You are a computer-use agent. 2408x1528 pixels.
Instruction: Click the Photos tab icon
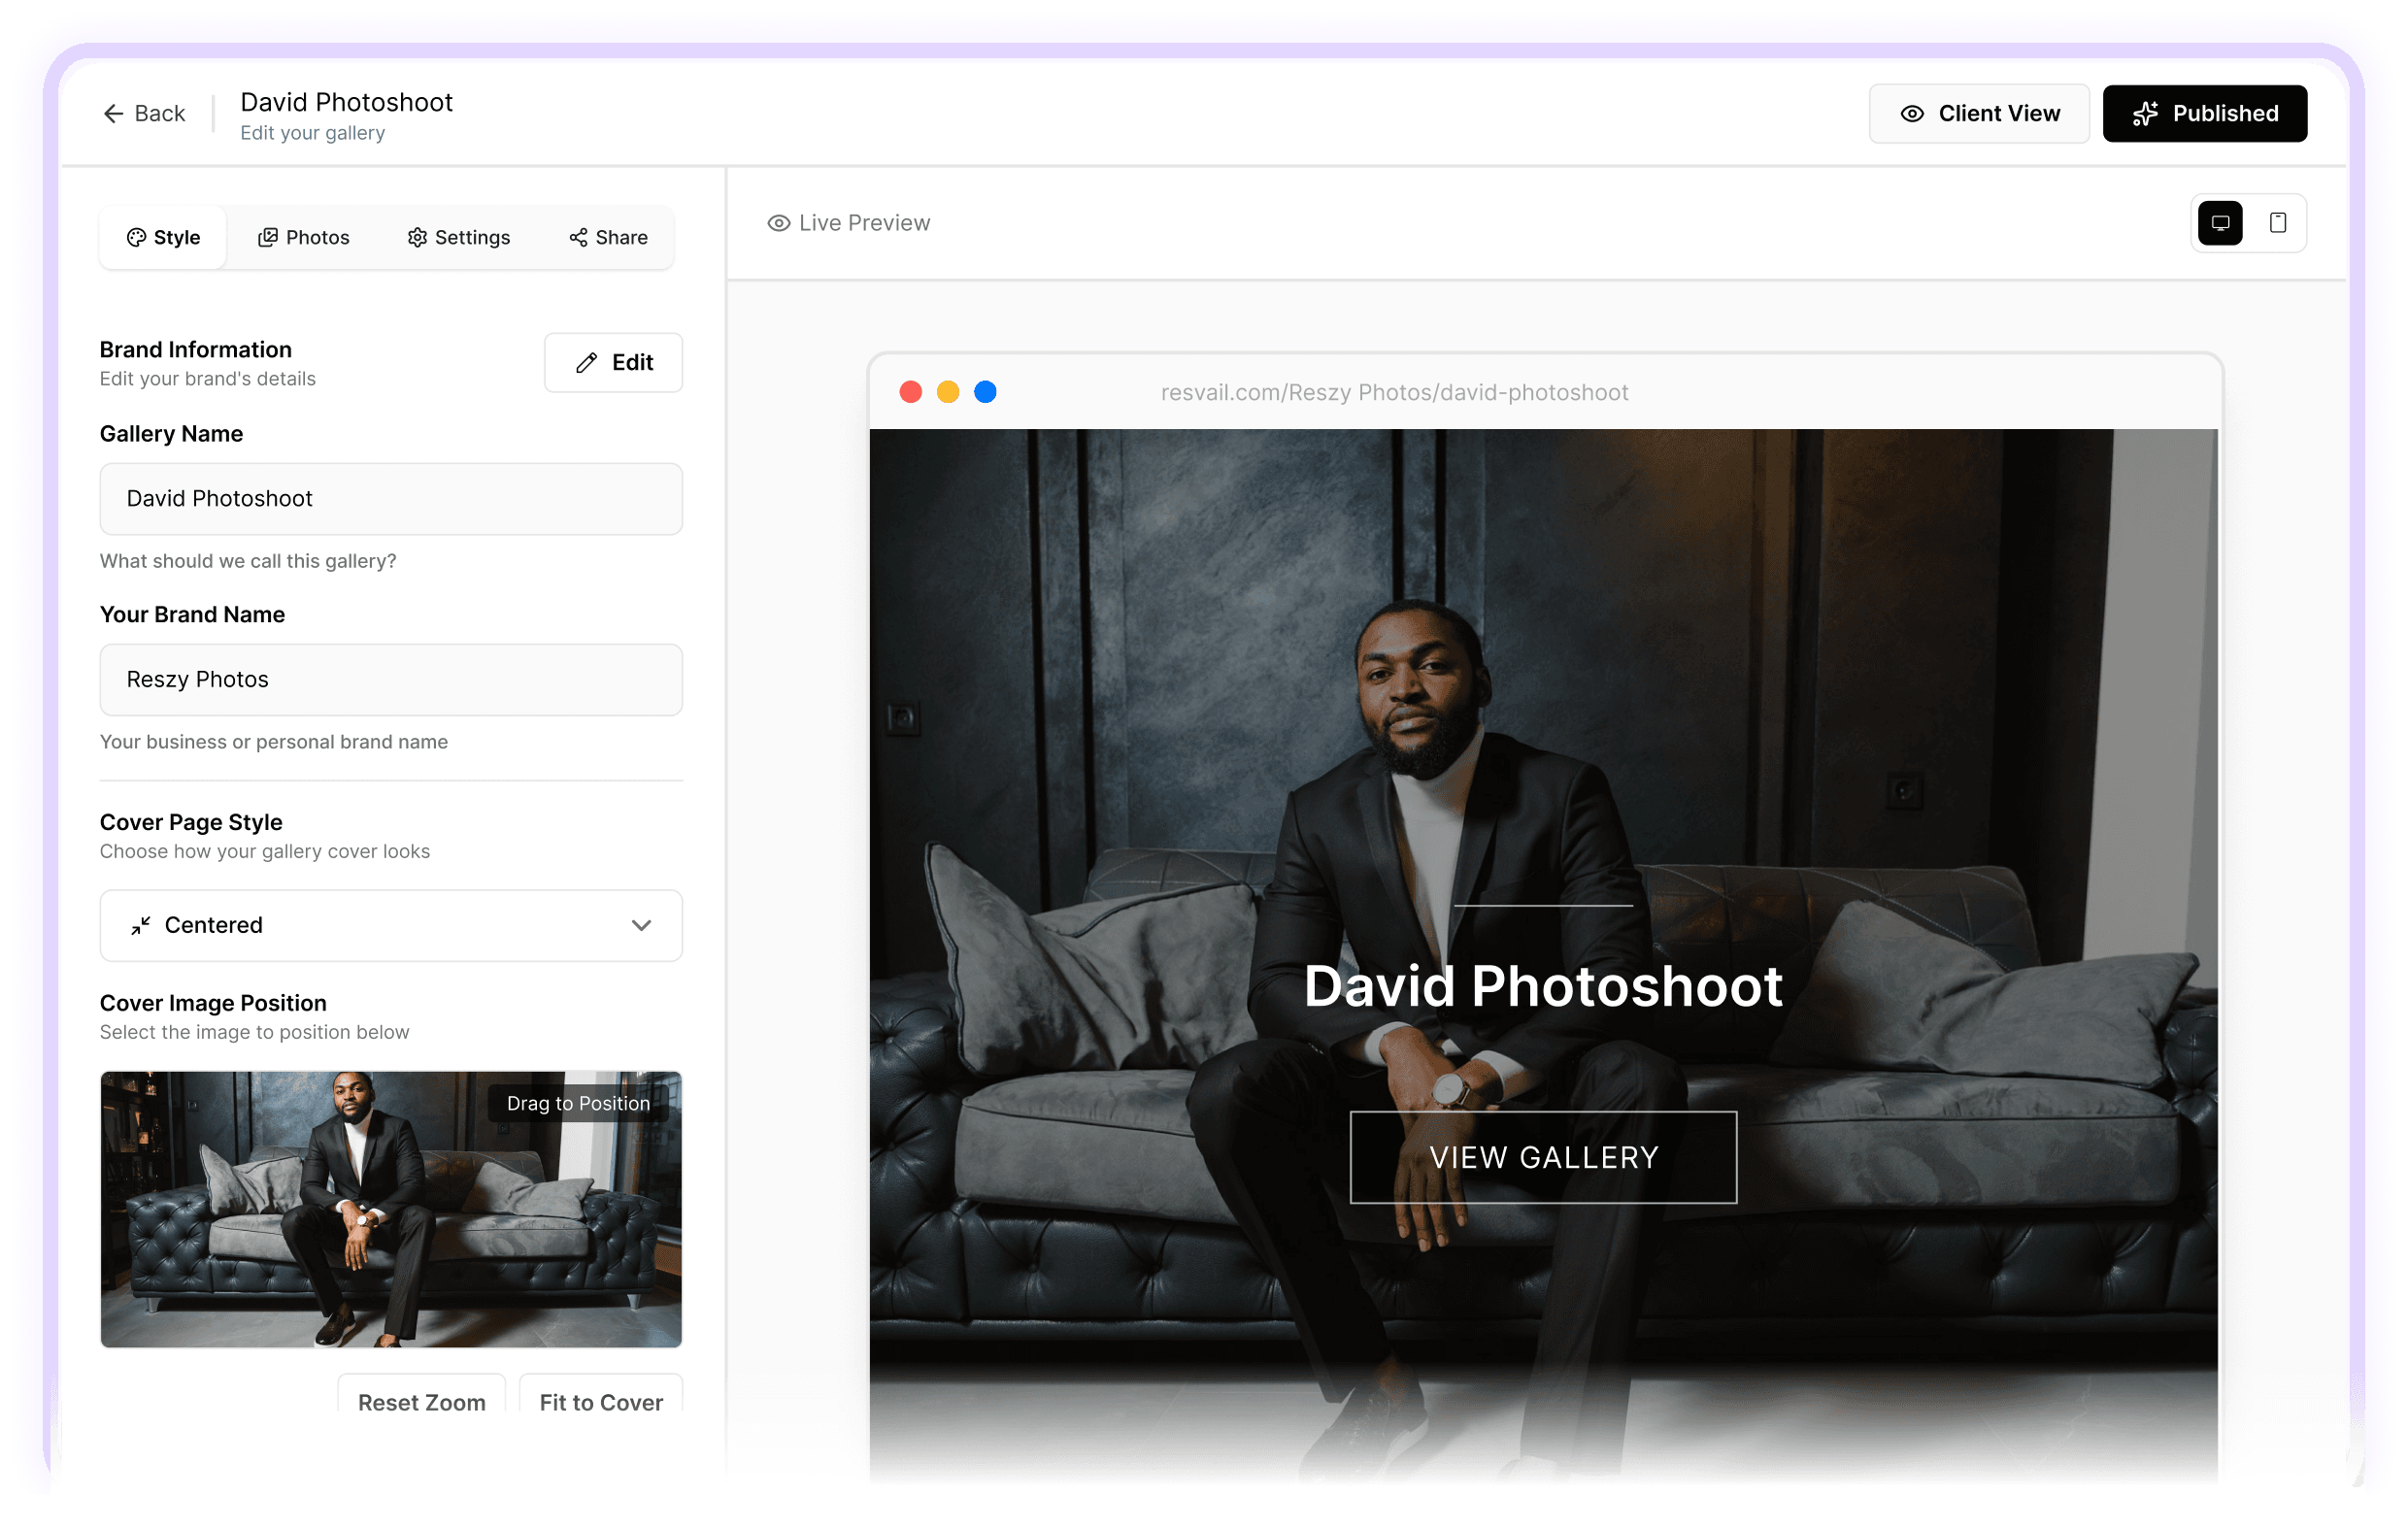click(x=269, y=237)
